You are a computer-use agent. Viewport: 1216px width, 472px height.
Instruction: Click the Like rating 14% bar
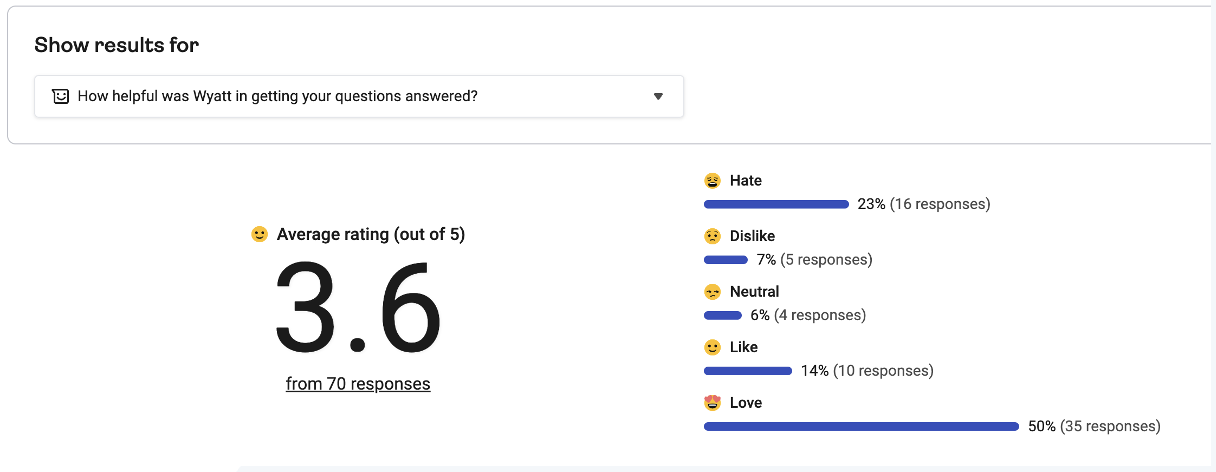point(748,371)
